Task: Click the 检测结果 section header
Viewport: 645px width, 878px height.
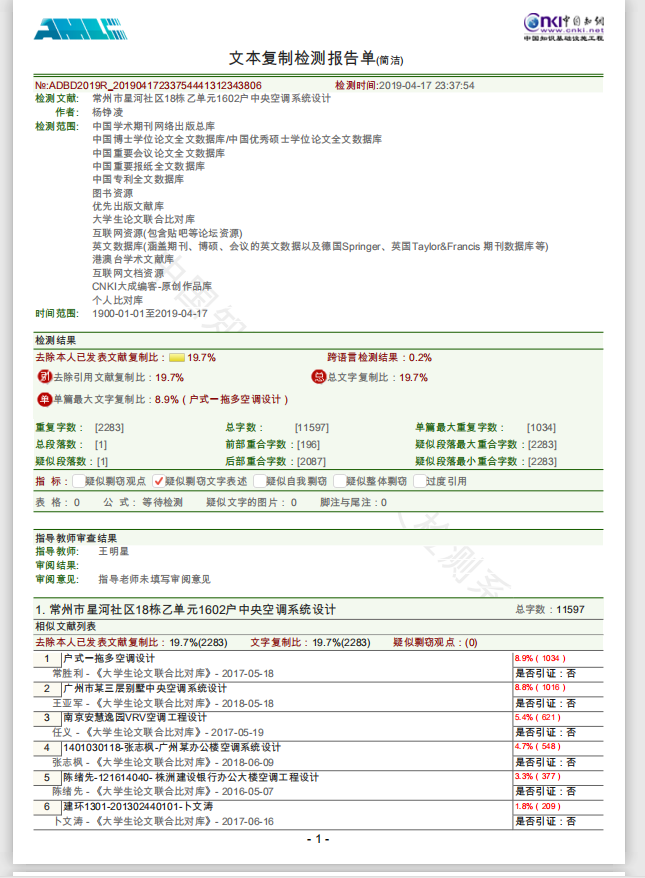Action: click(55, 340)
